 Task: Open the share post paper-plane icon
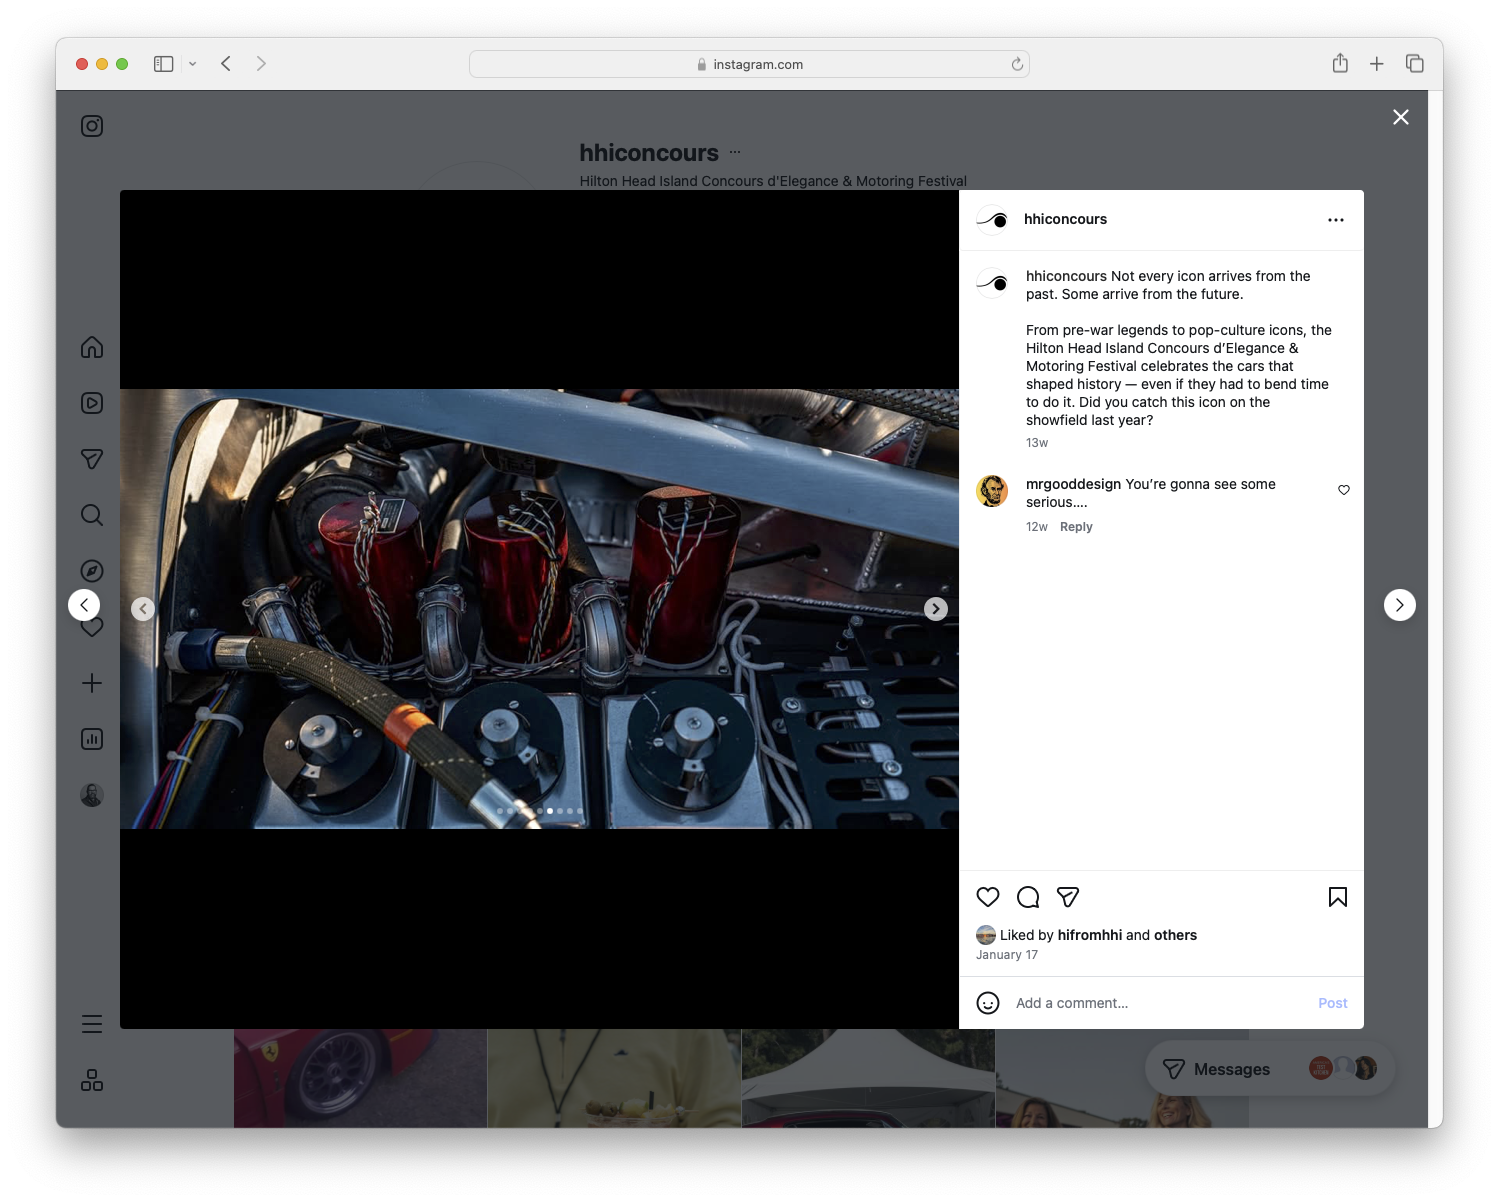coord(1068,897)
